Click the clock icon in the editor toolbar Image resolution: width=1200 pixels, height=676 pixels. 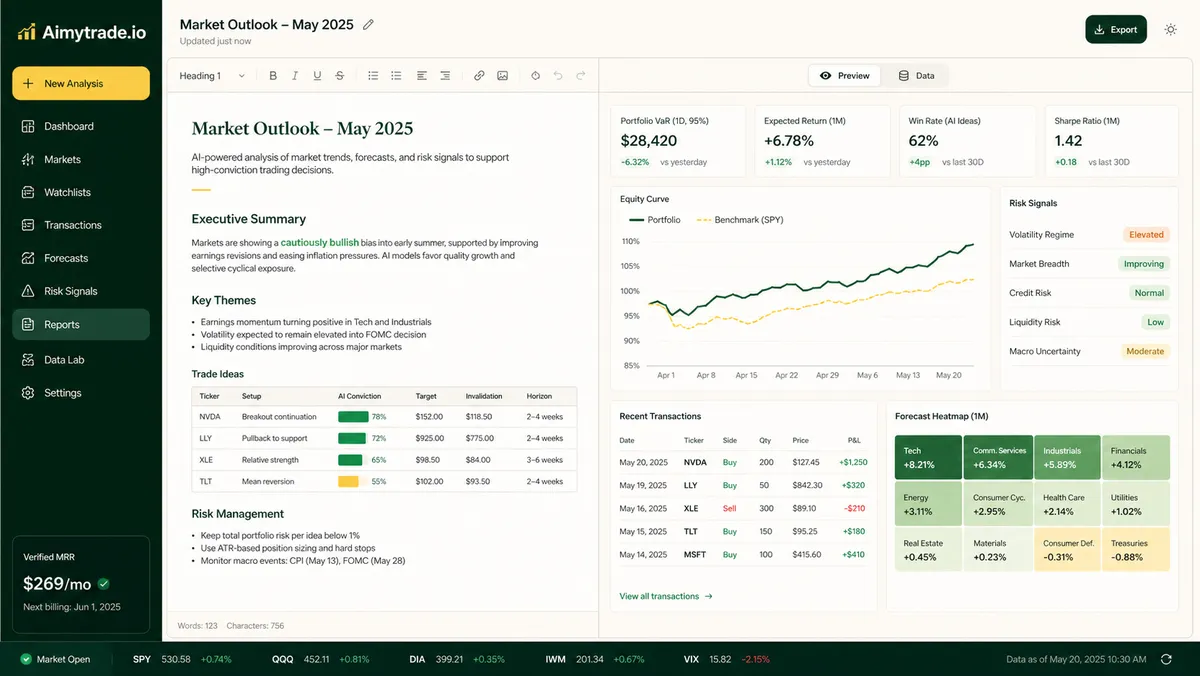click(535, 76)
